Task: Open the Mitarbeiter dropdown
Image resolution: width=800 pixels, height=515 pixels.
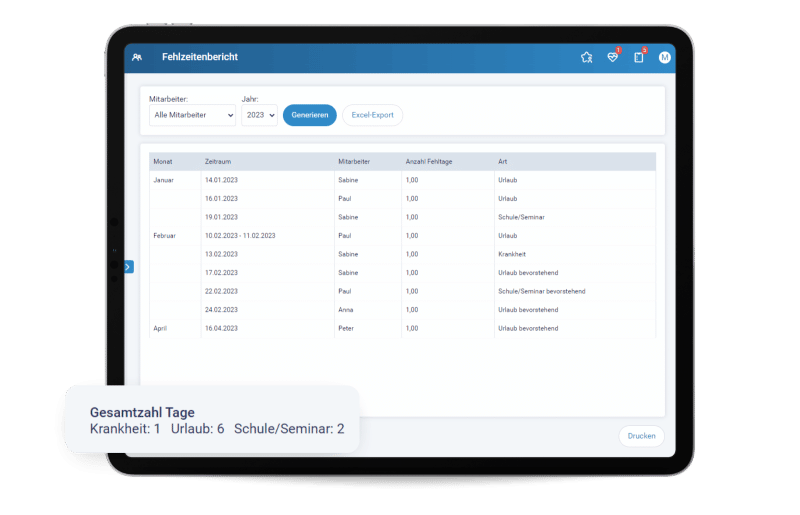Action: (192, 116)
